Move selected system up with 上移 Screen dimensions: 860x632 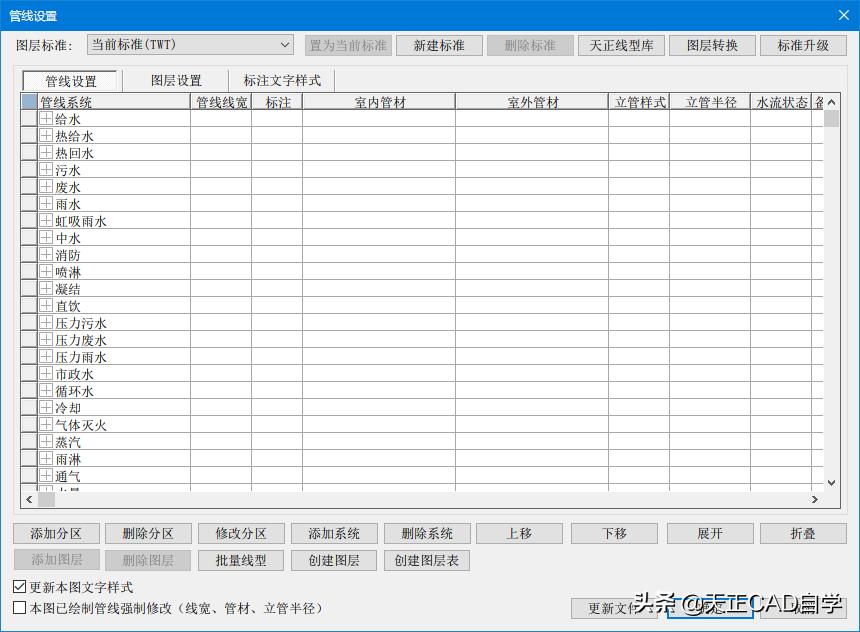tap(520, 533)
